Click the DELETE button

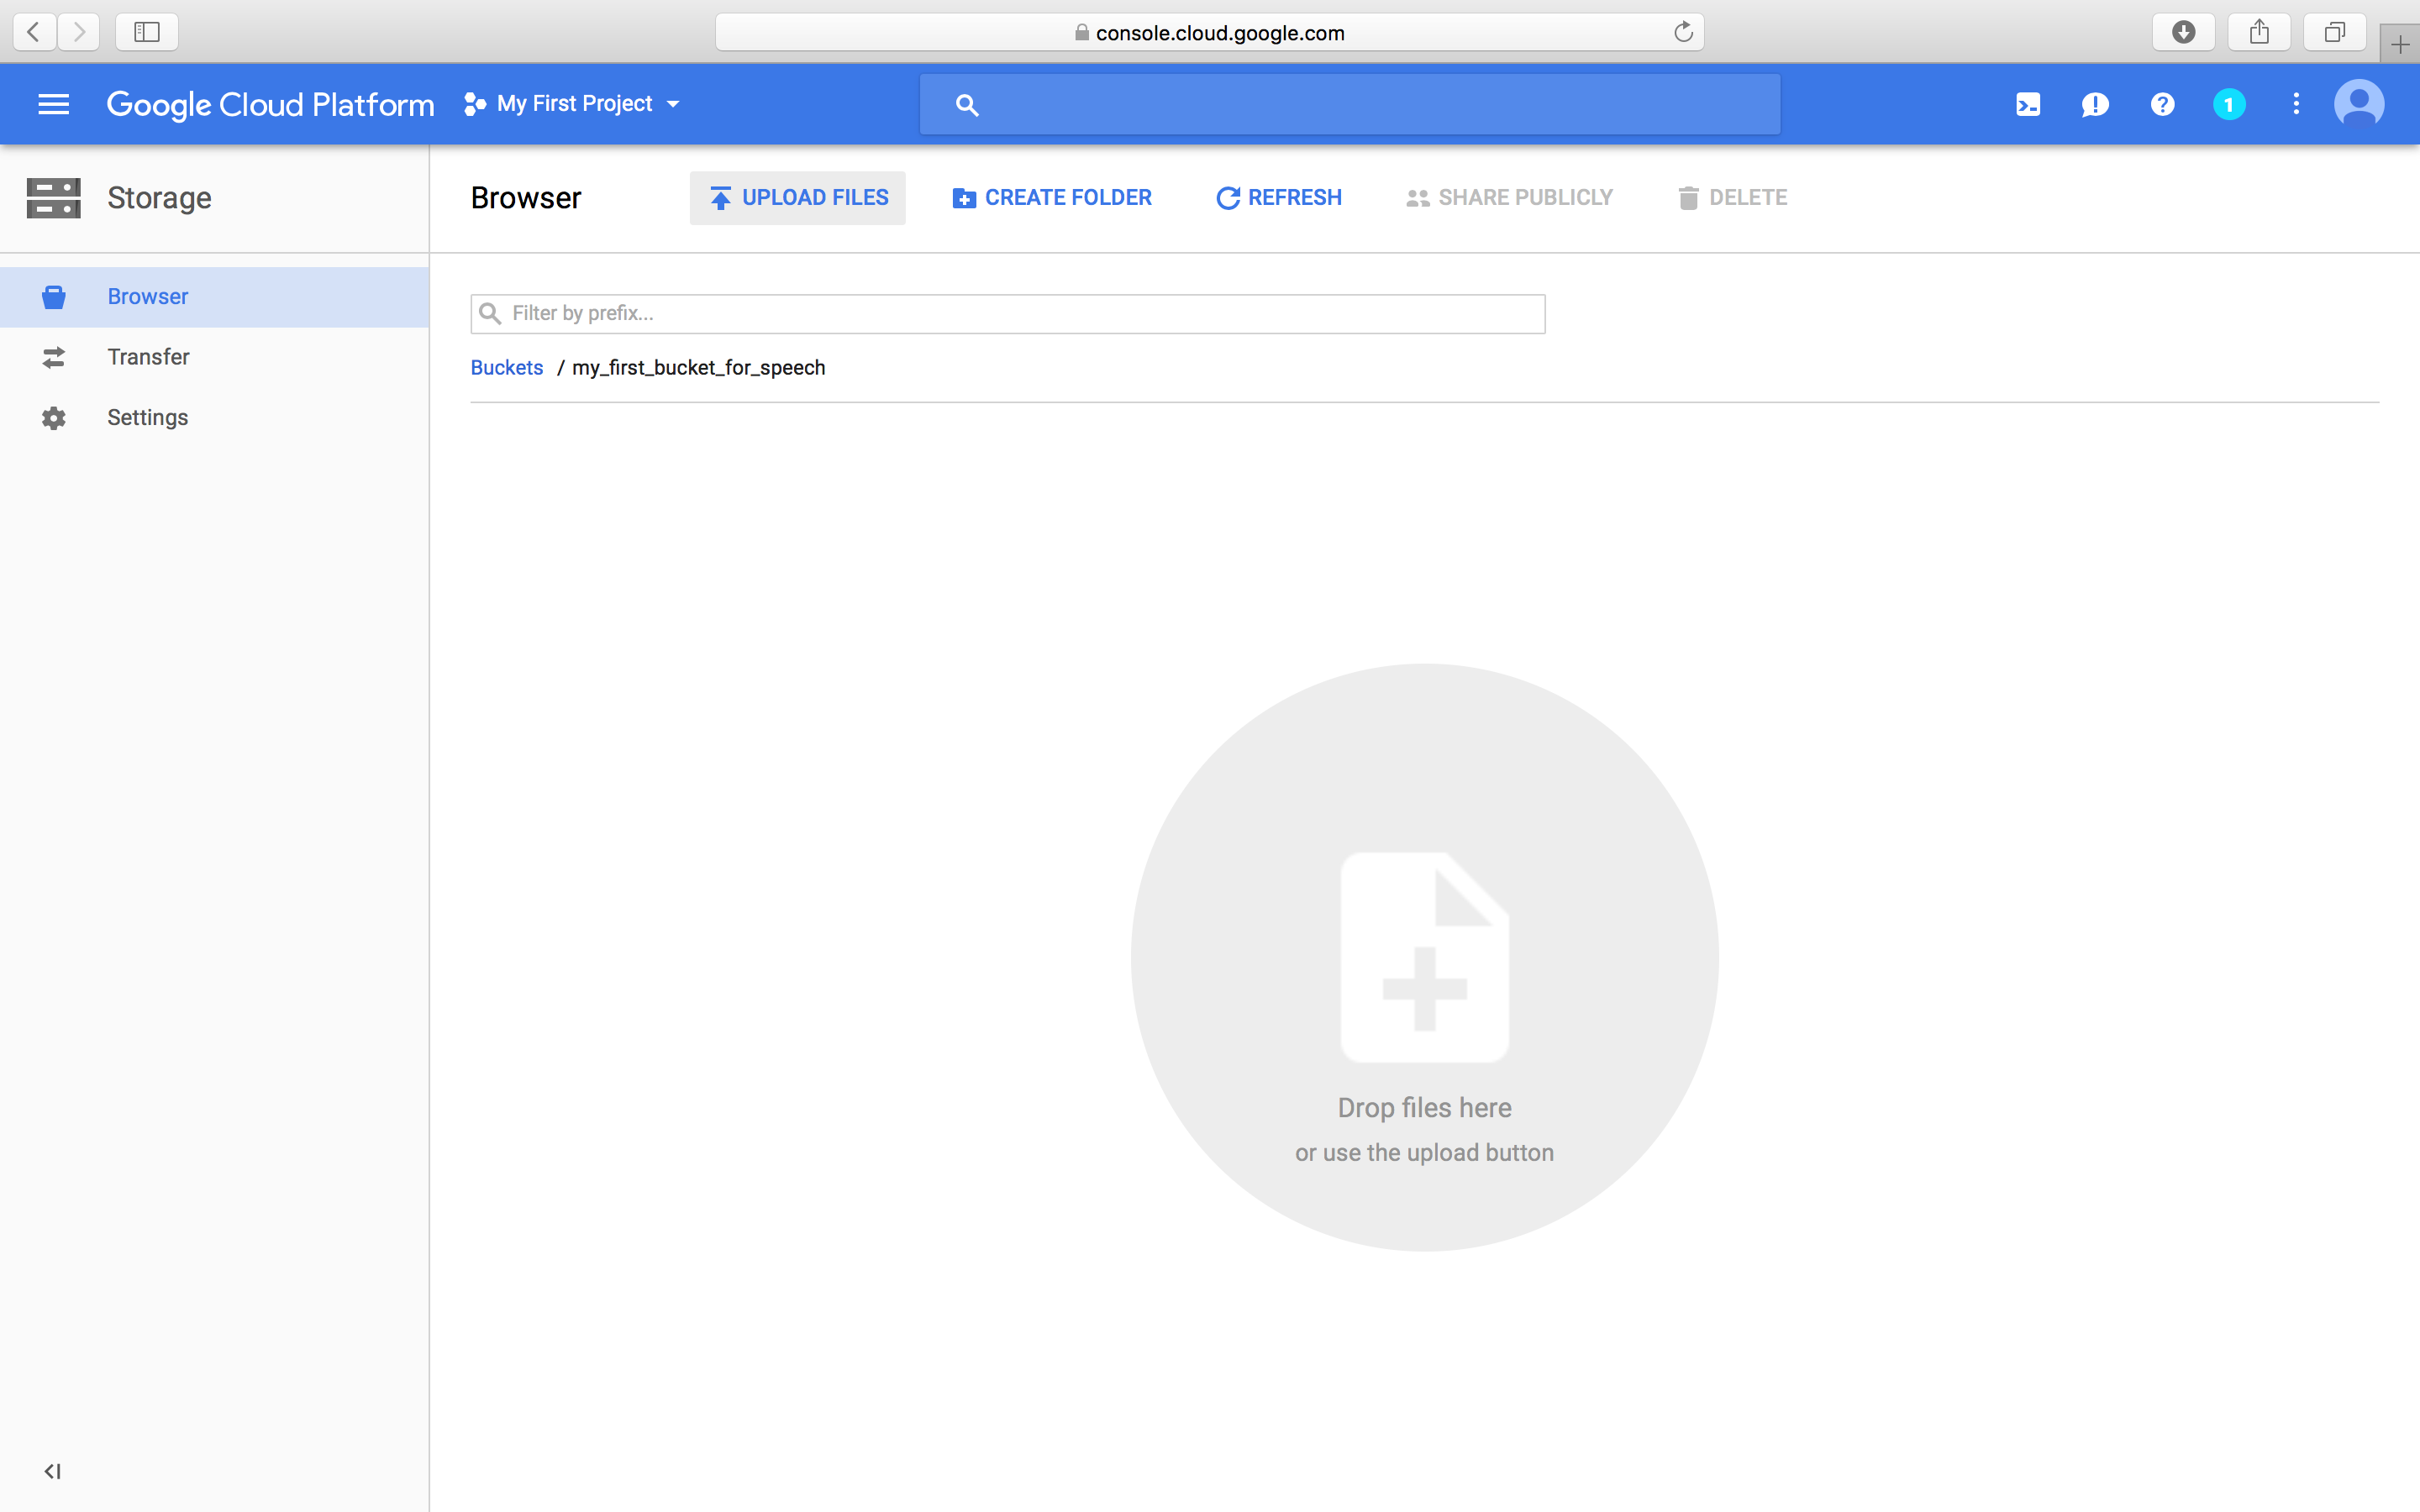1732,198
